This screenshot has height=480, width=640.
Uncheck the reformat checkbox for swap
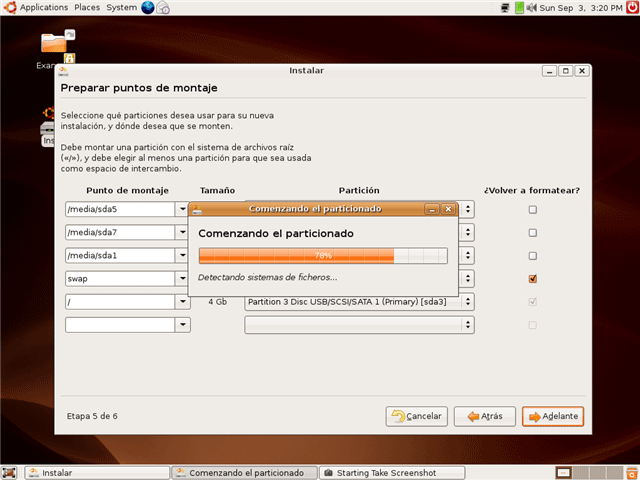(x=532, y=279)
